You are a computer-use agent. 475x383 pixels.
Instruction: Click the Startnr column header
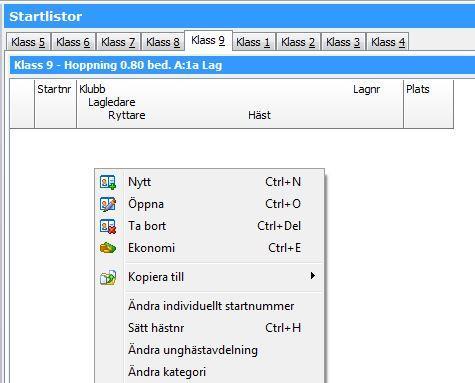(55, 104)
